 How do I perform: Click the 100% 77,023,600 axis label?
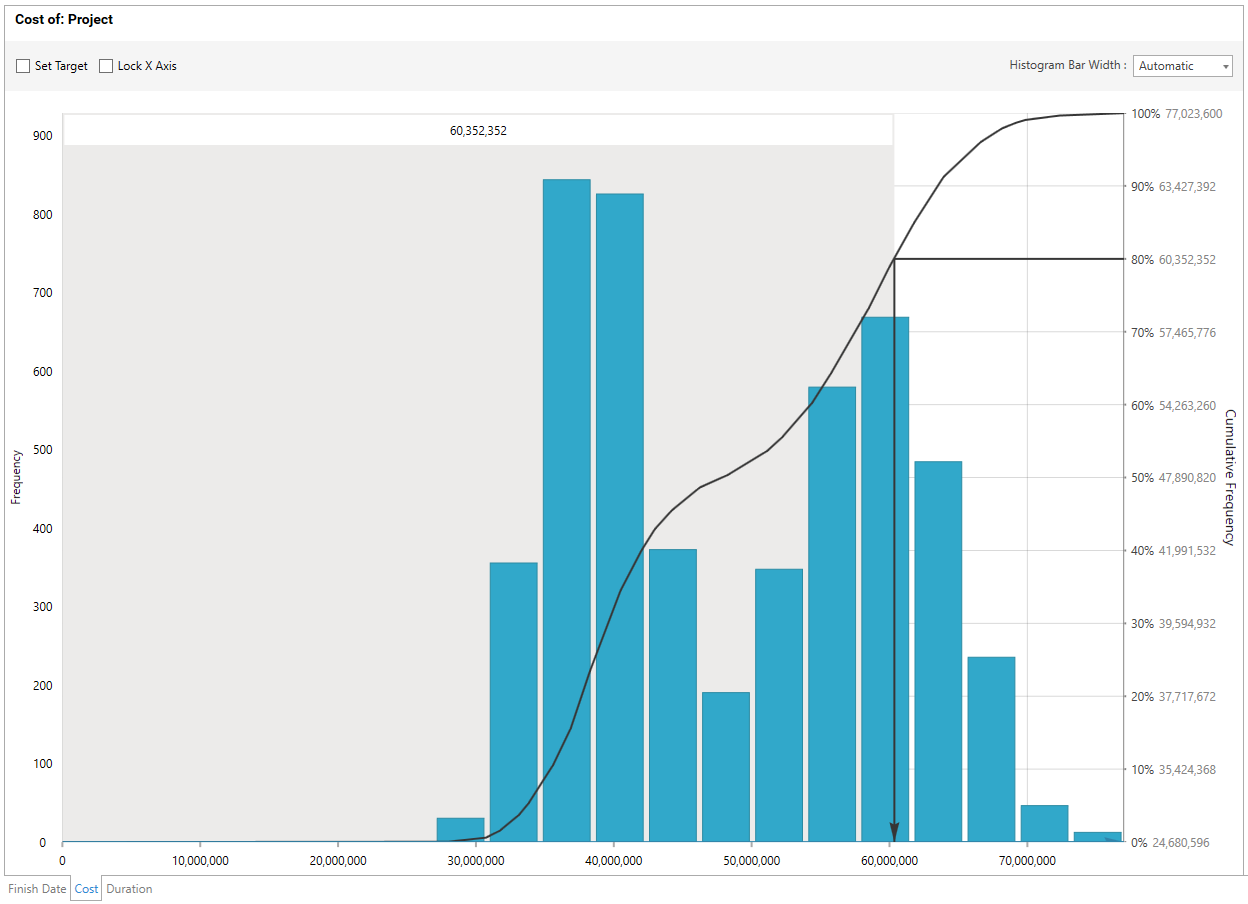coord(1176,114)
